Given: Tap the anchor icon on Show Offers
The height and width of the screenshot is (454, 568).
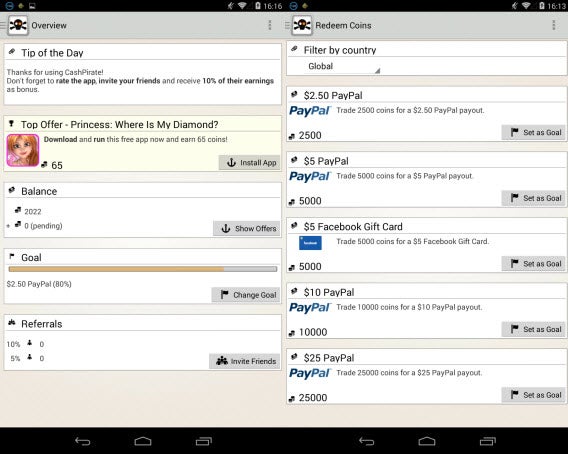Looking at the screenshot, I should 226,229.
